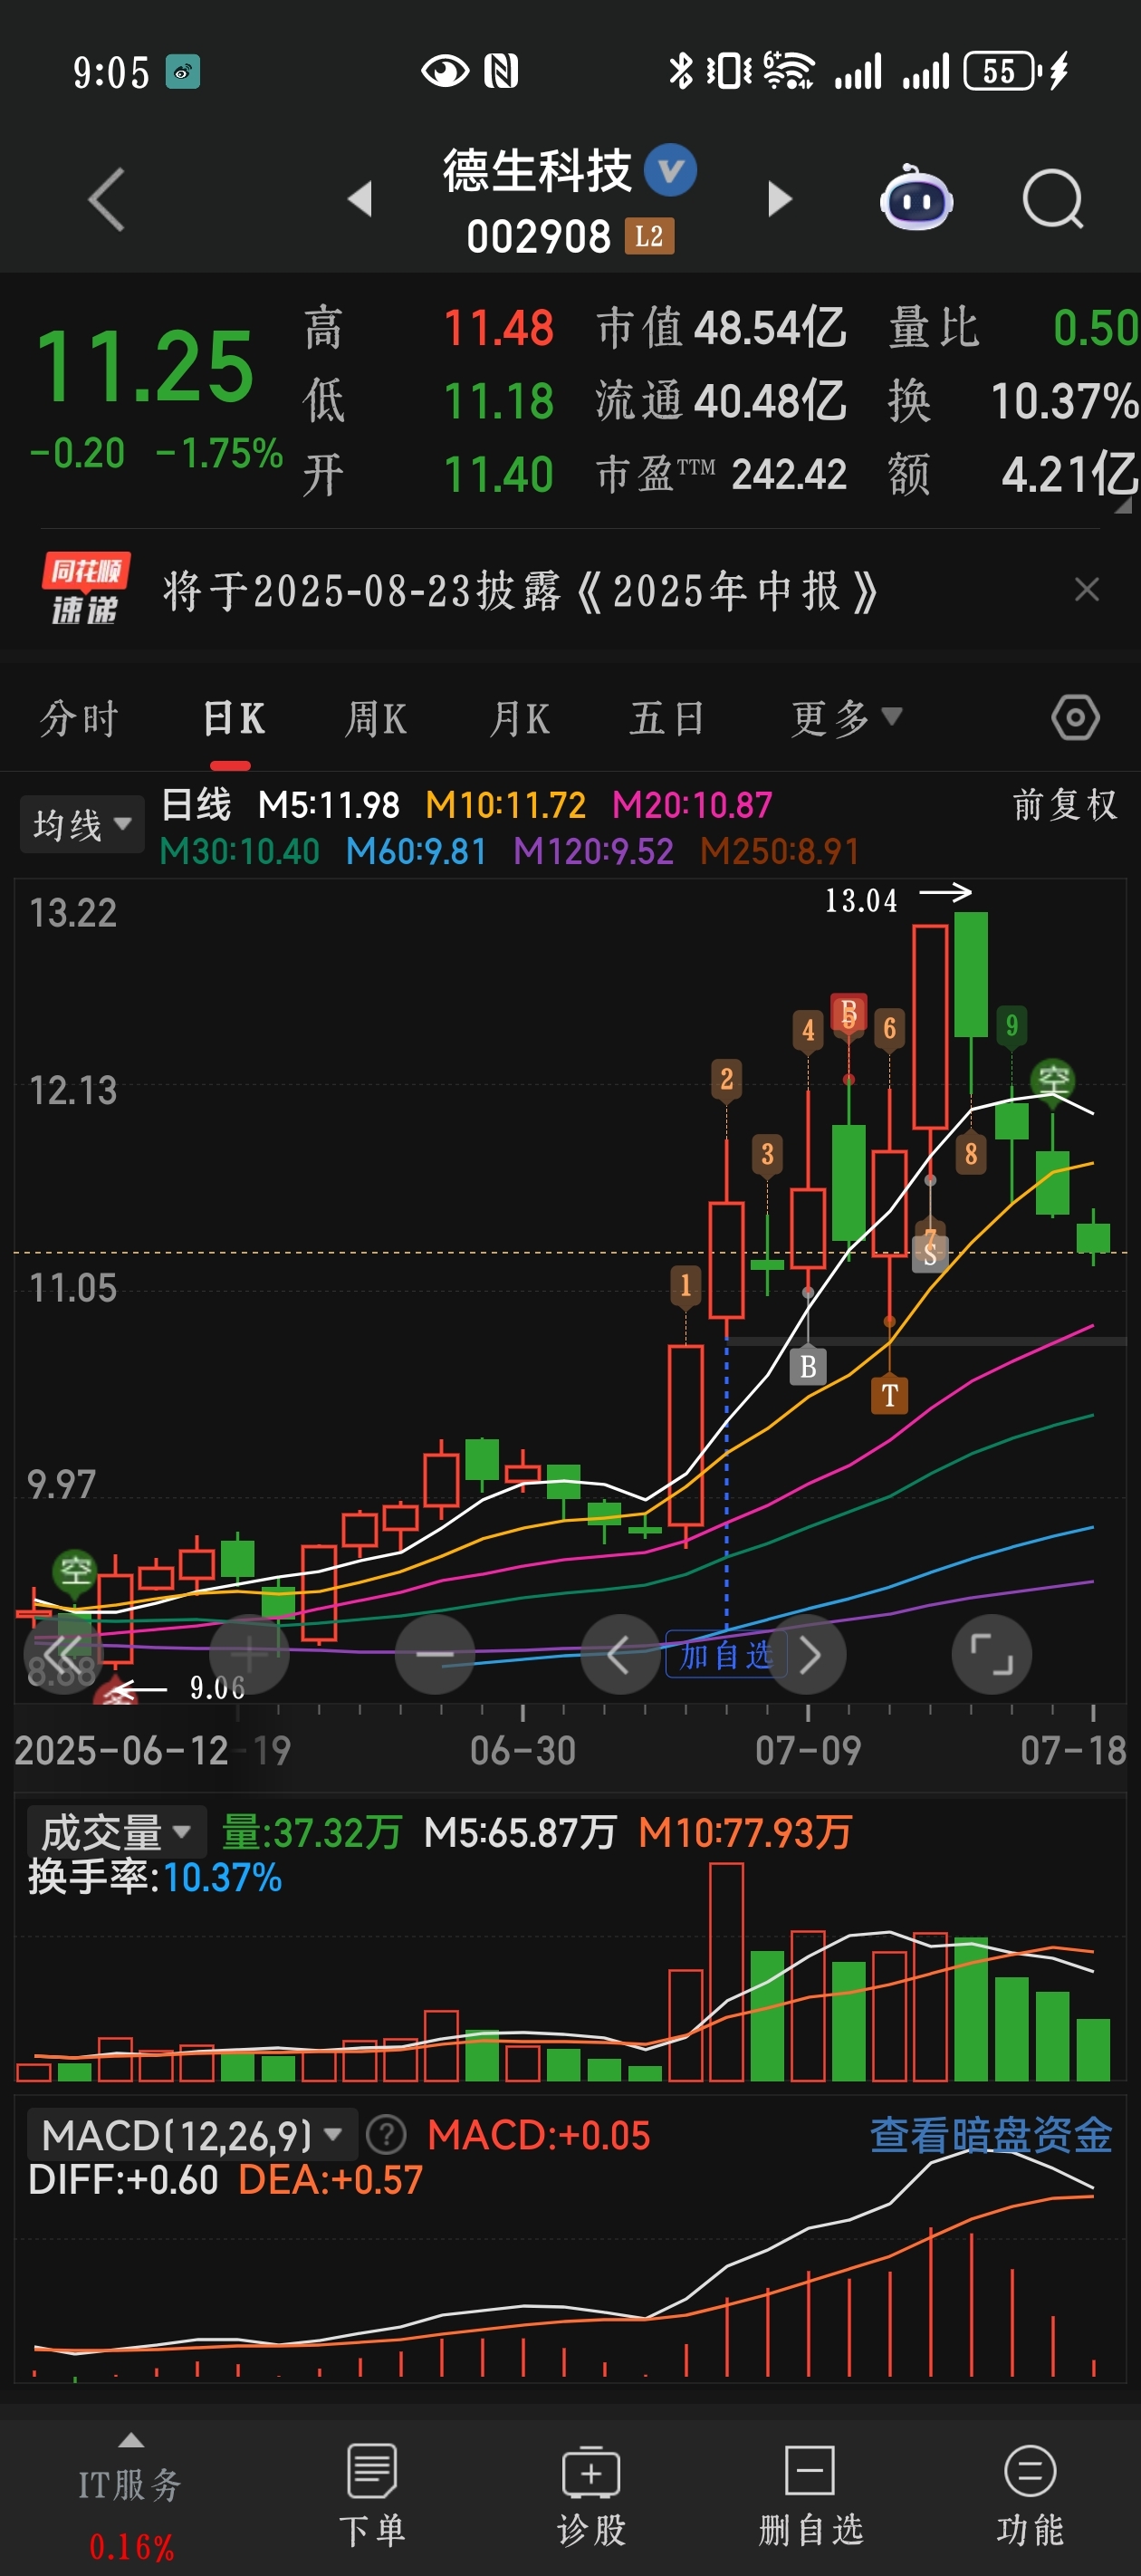Open the MACD help question mark

pos(386,2135)
